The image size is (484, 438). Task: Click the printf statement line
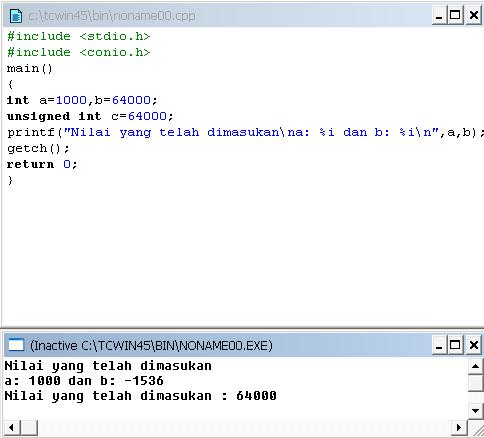point(245,133)
